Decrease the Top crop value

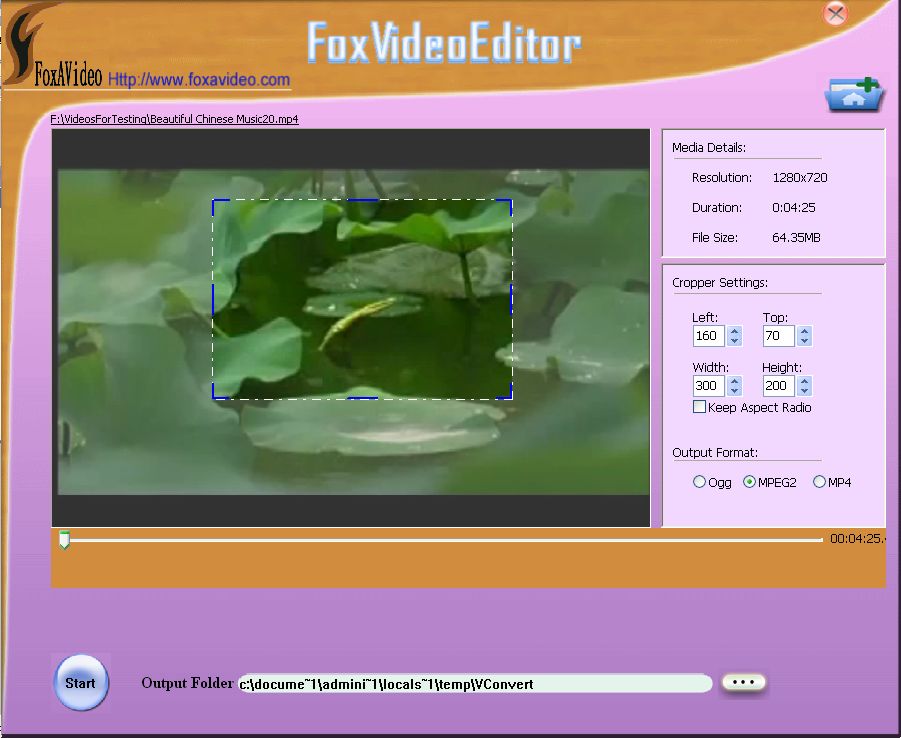804,341
